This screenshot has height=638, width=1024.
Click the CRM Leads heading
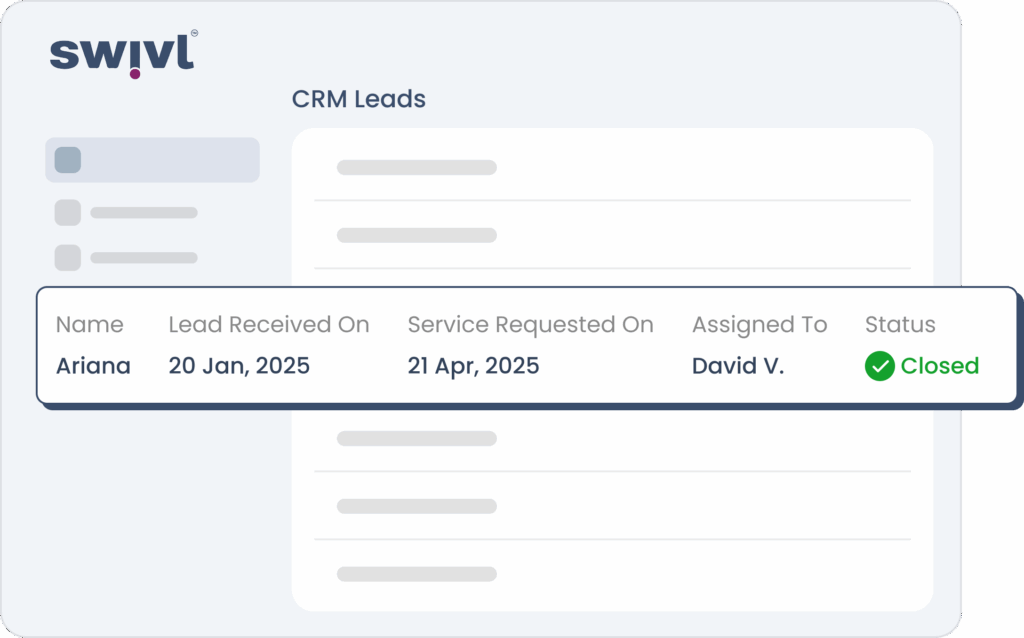359,99
